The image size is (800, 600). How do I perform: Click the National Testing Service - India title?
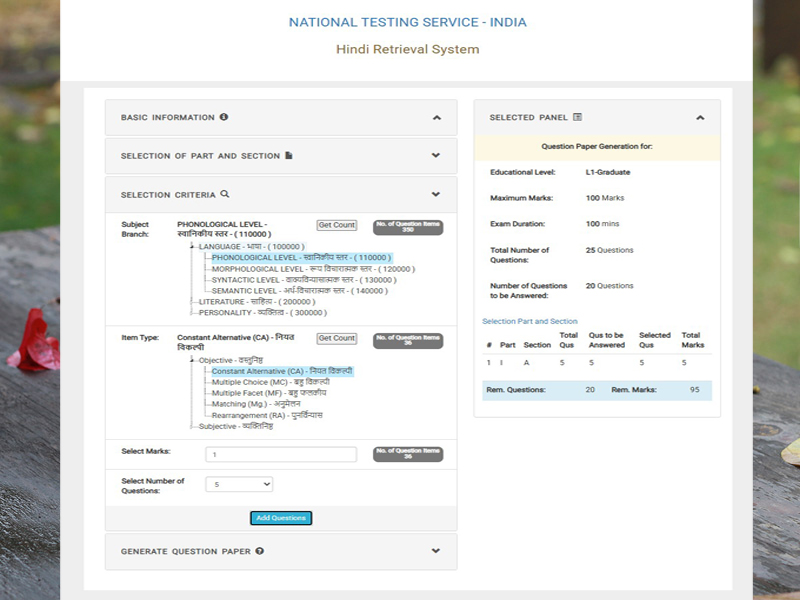pyautogui.click(x=408, y=22)
